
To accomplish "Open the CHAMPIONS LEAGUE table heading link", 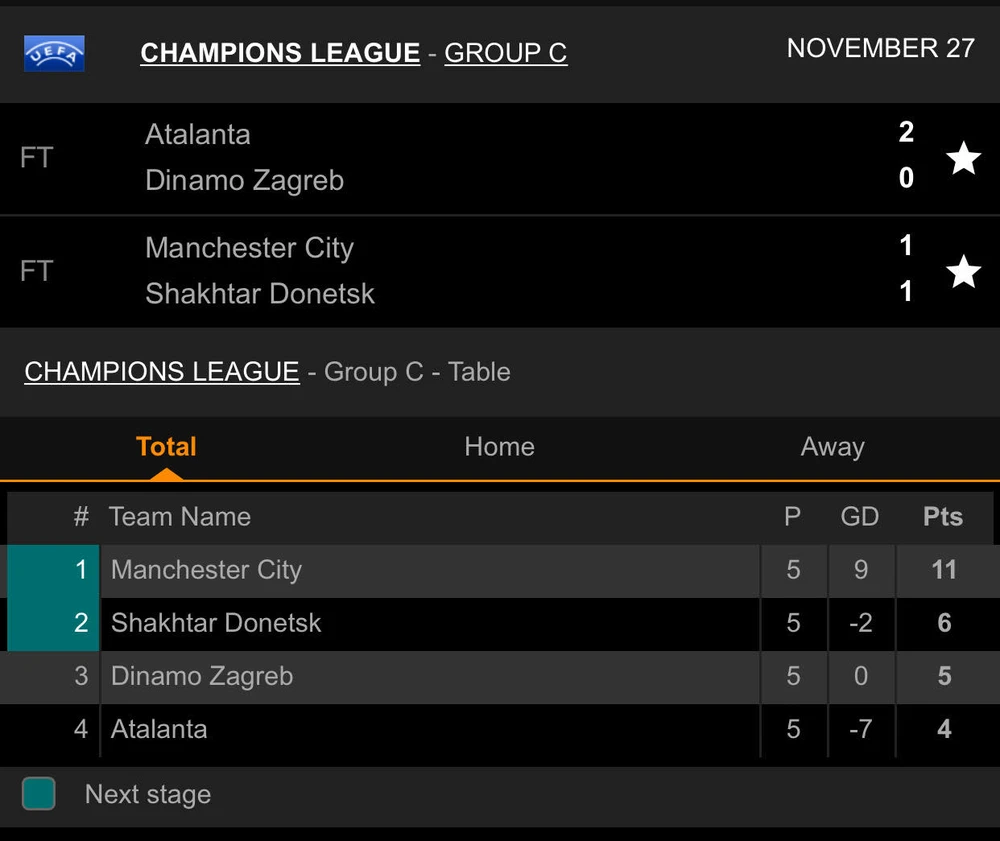I will coord(162,372).
